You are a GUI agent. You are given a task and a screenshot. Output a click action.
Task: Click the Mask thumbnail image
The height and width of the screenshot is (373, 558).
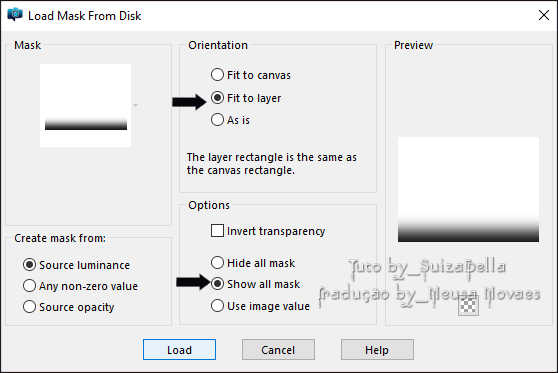coord(85,105)
